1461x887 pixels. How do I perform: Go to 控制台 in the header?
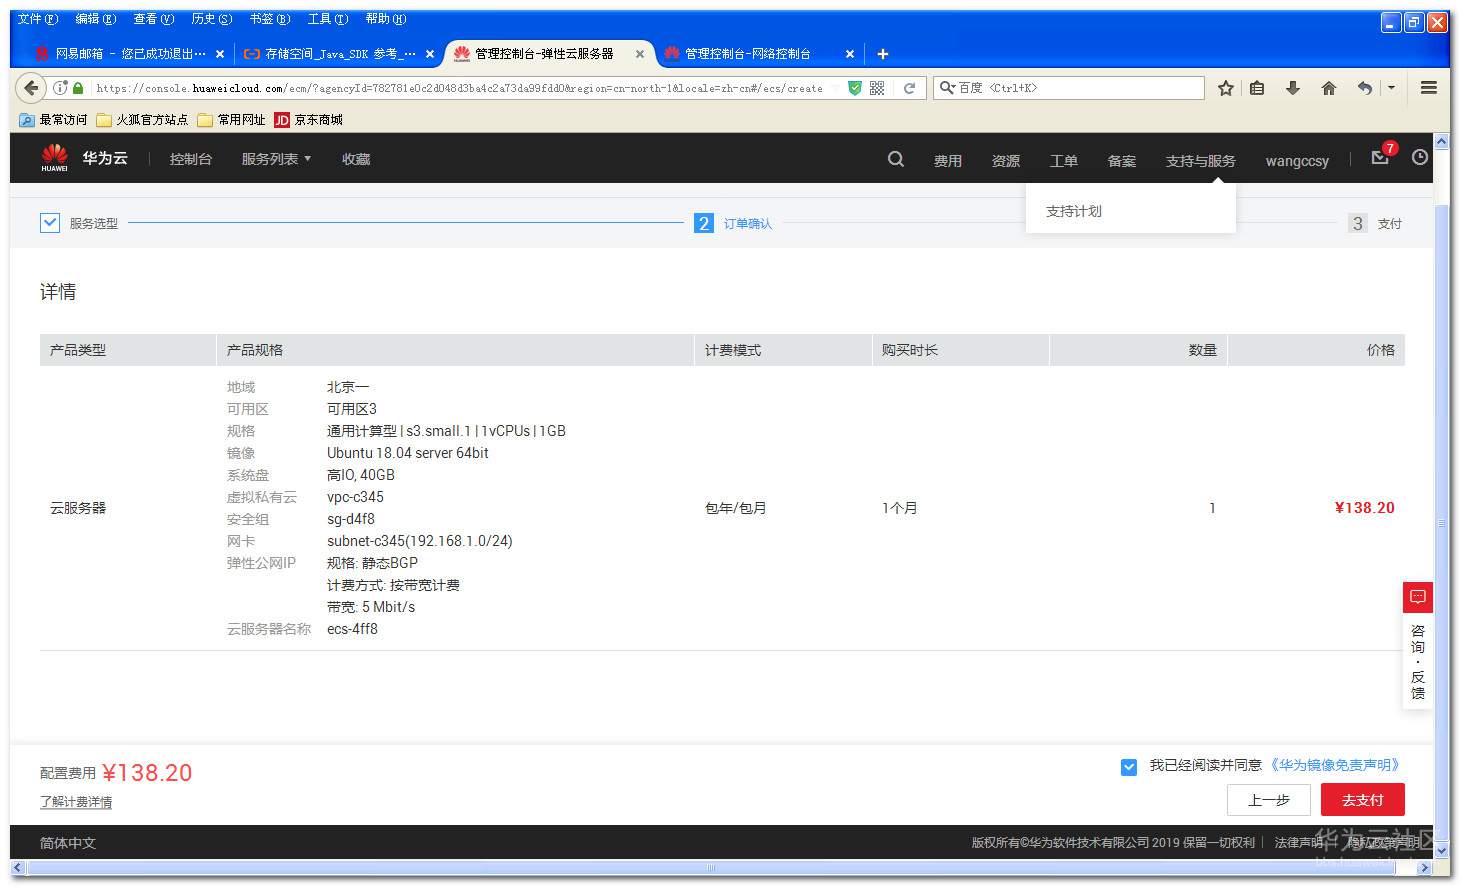click(x=190, y=159)
